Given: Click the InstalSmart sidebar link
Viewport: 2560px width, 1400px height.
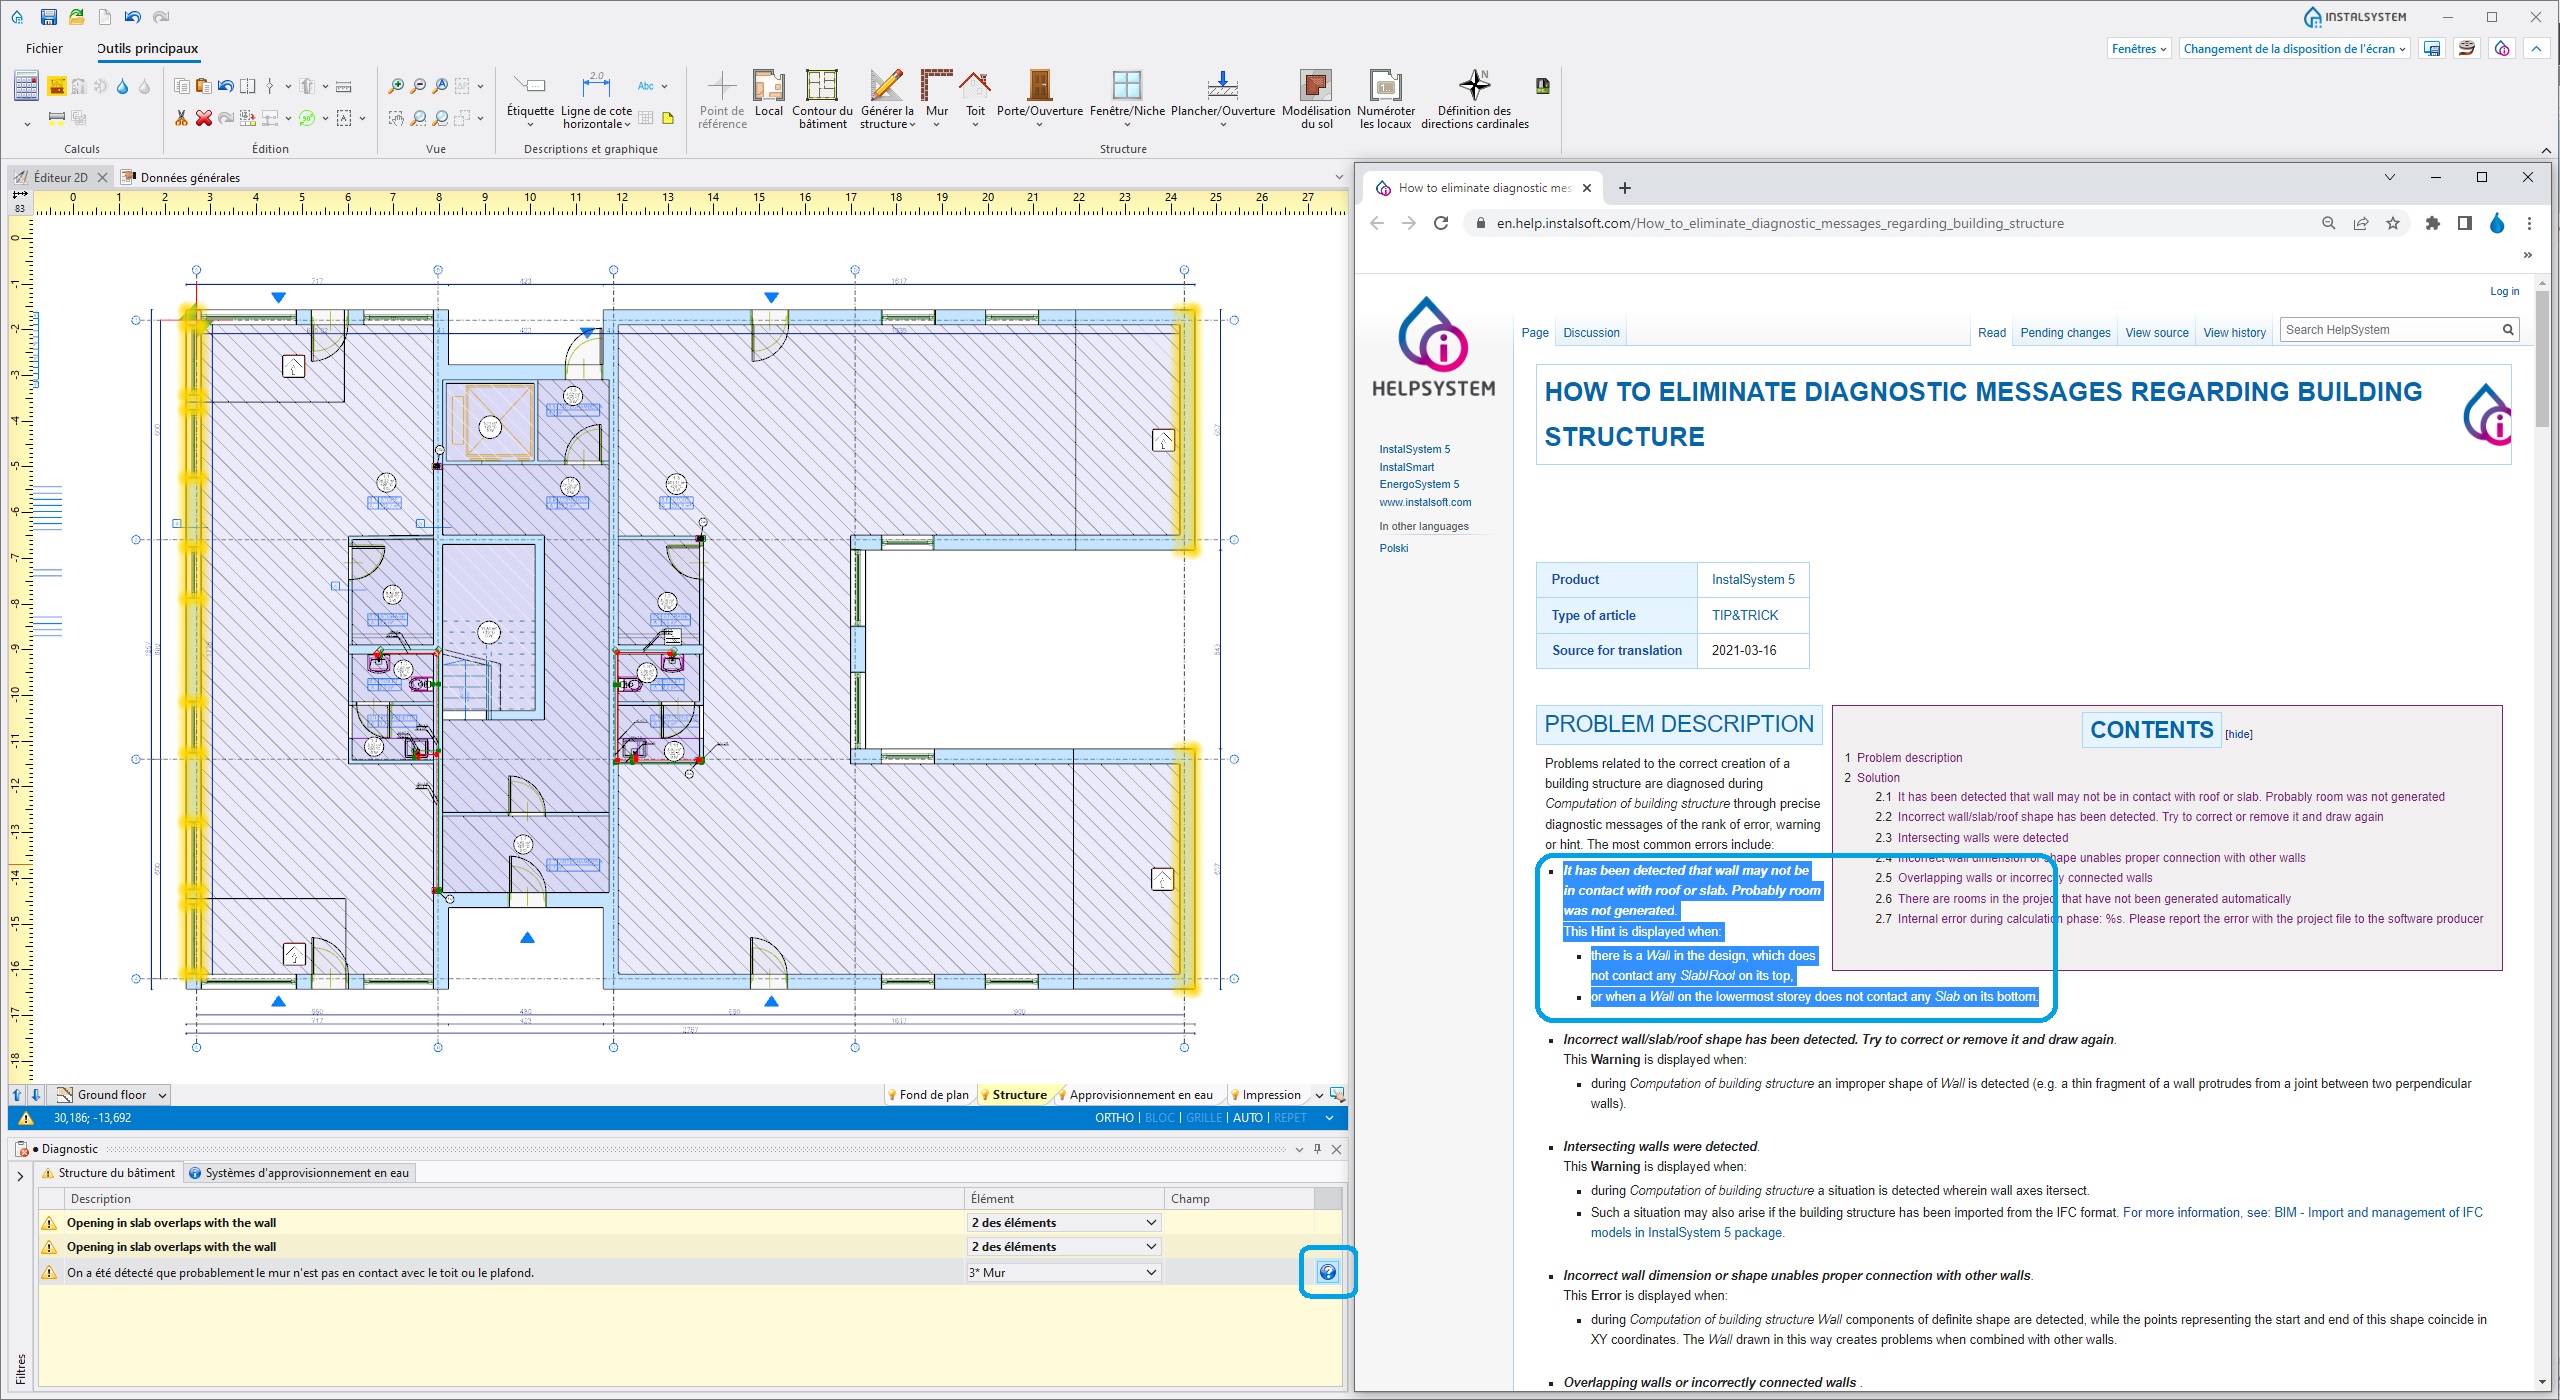Looking at the screenshot, I should point(1406,467).
